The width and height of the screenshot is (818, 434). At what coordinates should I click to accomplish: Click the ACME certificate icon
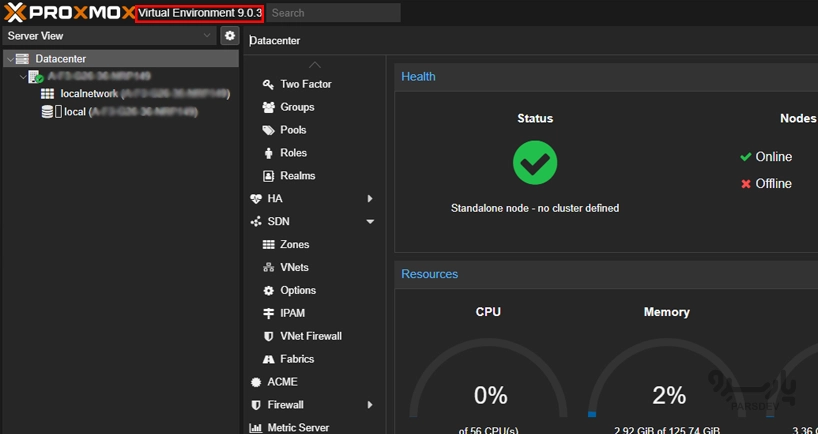point(256,382)
